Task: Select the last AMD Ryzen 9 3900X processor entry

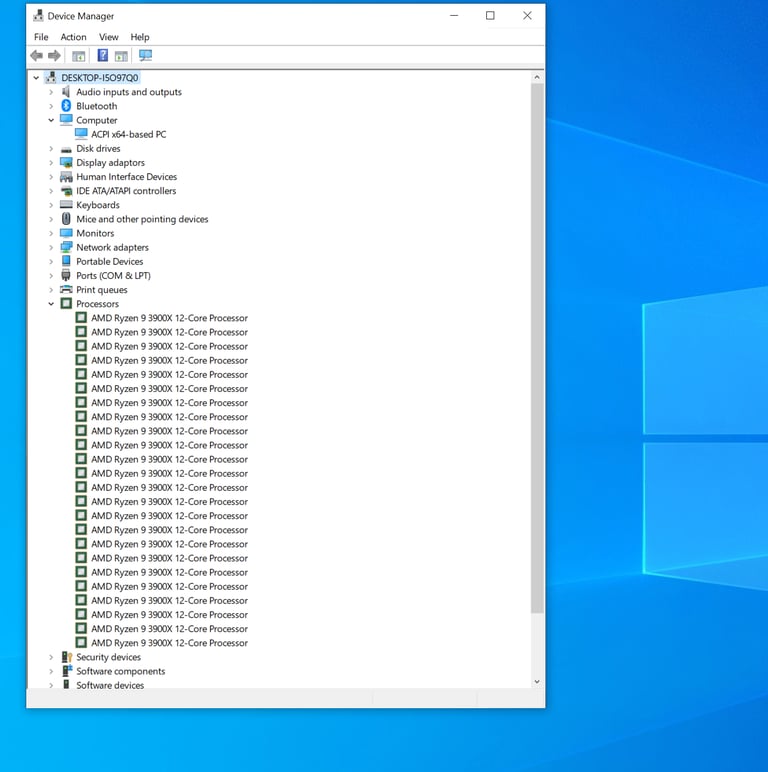Action: 169,643
